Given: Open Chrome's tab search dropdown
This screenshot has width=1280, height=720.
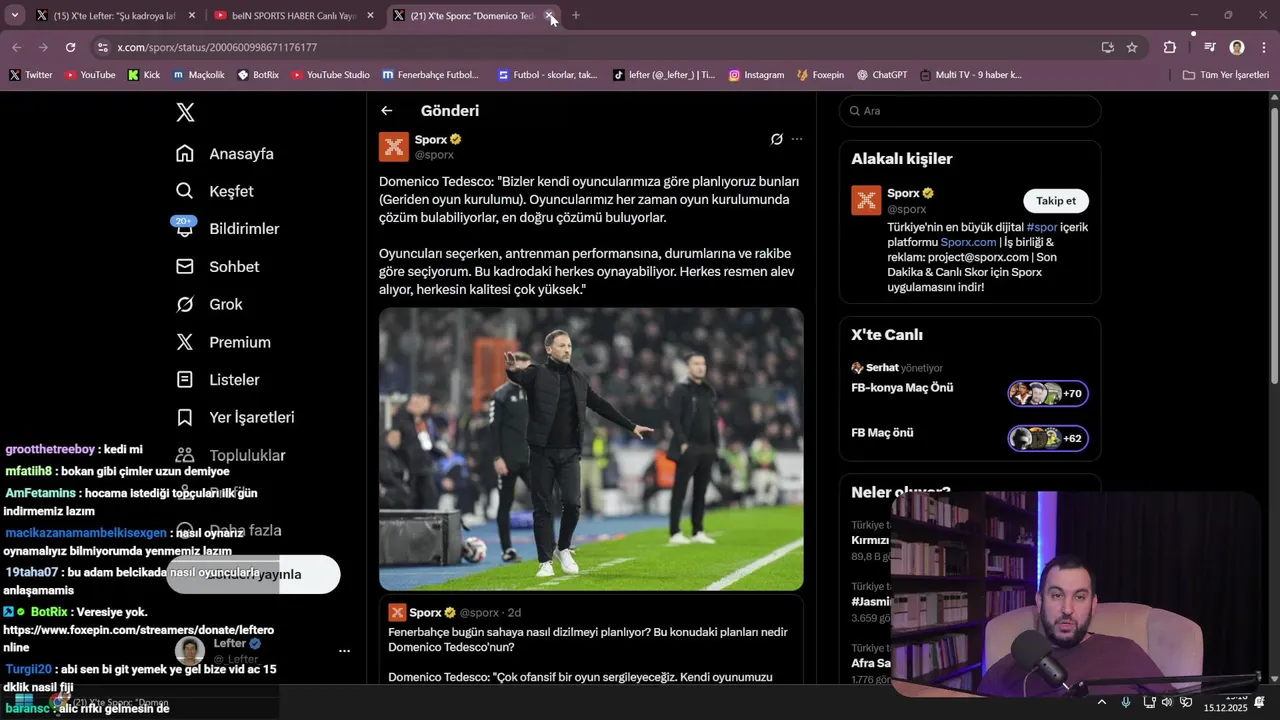Looking at the screenshot, I should [14, 15].
